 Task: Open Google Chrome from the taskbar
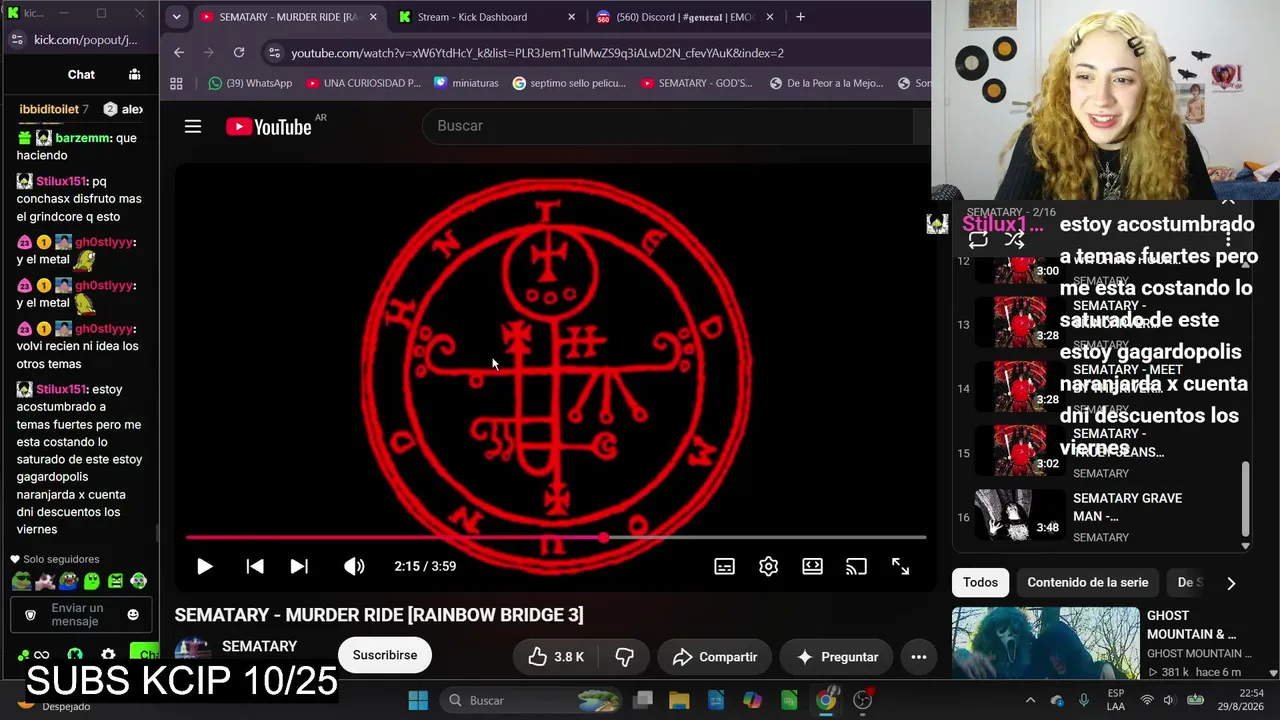click(x=825, y=700)
